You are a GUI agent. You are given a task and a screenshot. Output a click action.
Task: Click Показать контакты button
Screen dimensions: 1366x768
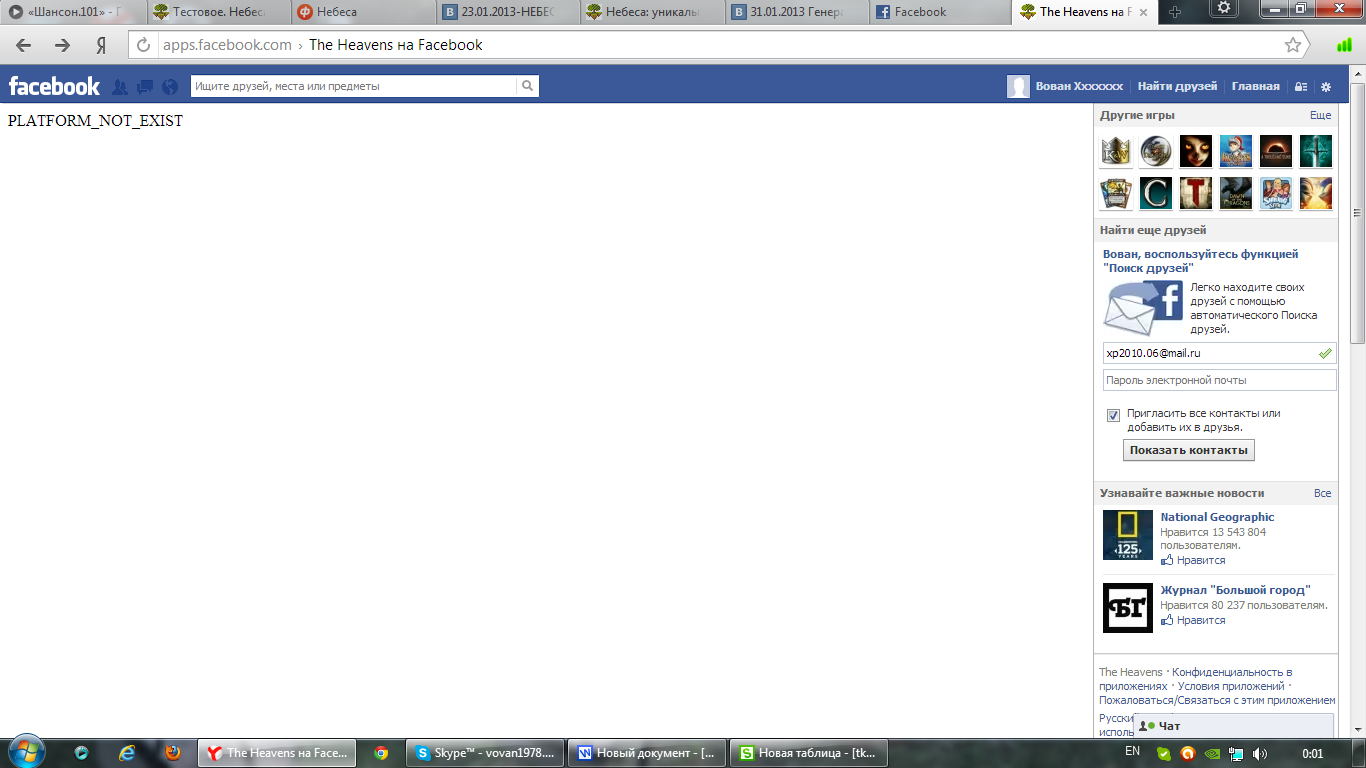point(1189,450)
